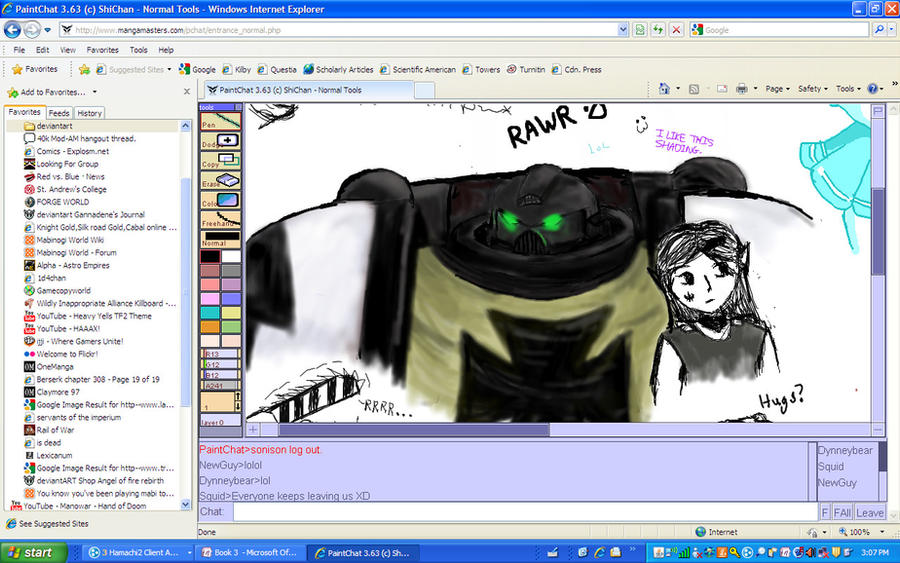The image size is (900, 563).
Task: Select the Dodge tool in PaintChat tools
Action: [220, 141]
